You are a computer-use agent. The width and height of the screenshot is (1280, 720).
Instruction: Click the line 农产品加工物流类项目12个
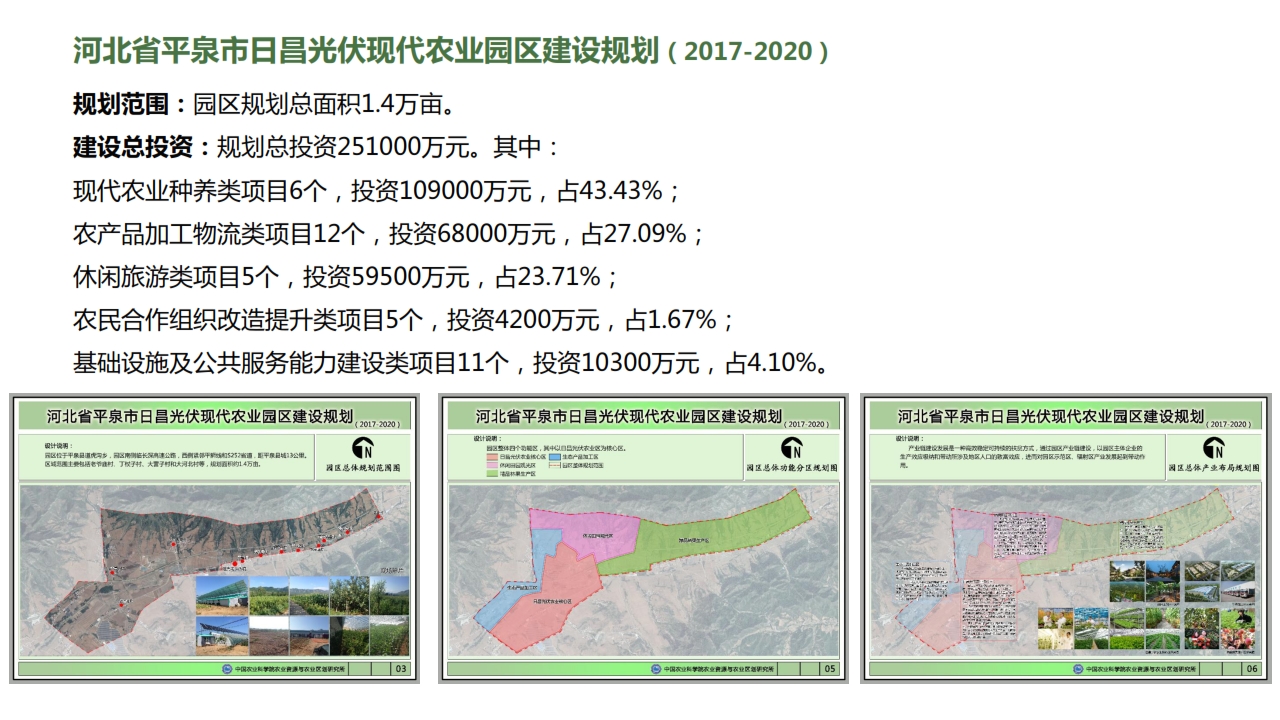click(x=219, y=234)
